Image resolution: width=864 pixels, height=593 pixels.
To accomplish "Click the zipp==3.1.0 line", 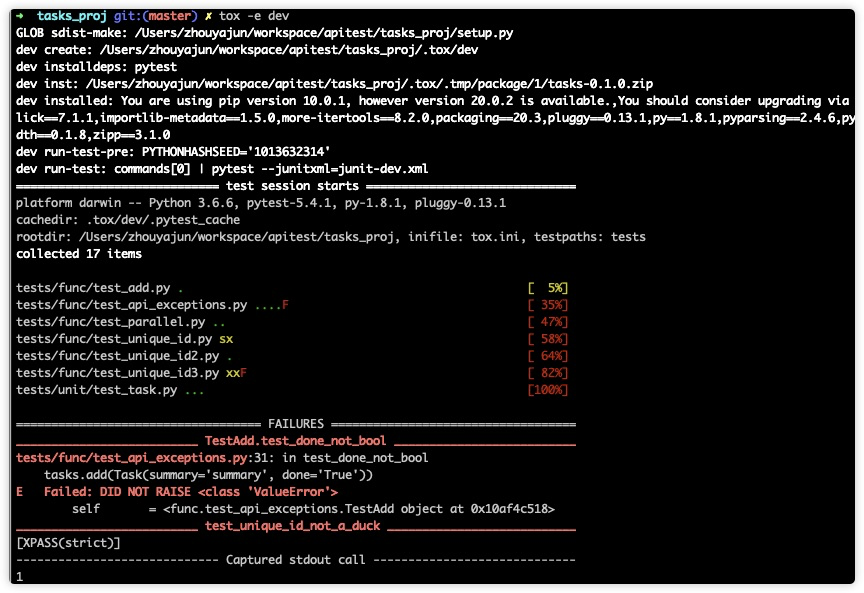I will (x=93, y=135).
